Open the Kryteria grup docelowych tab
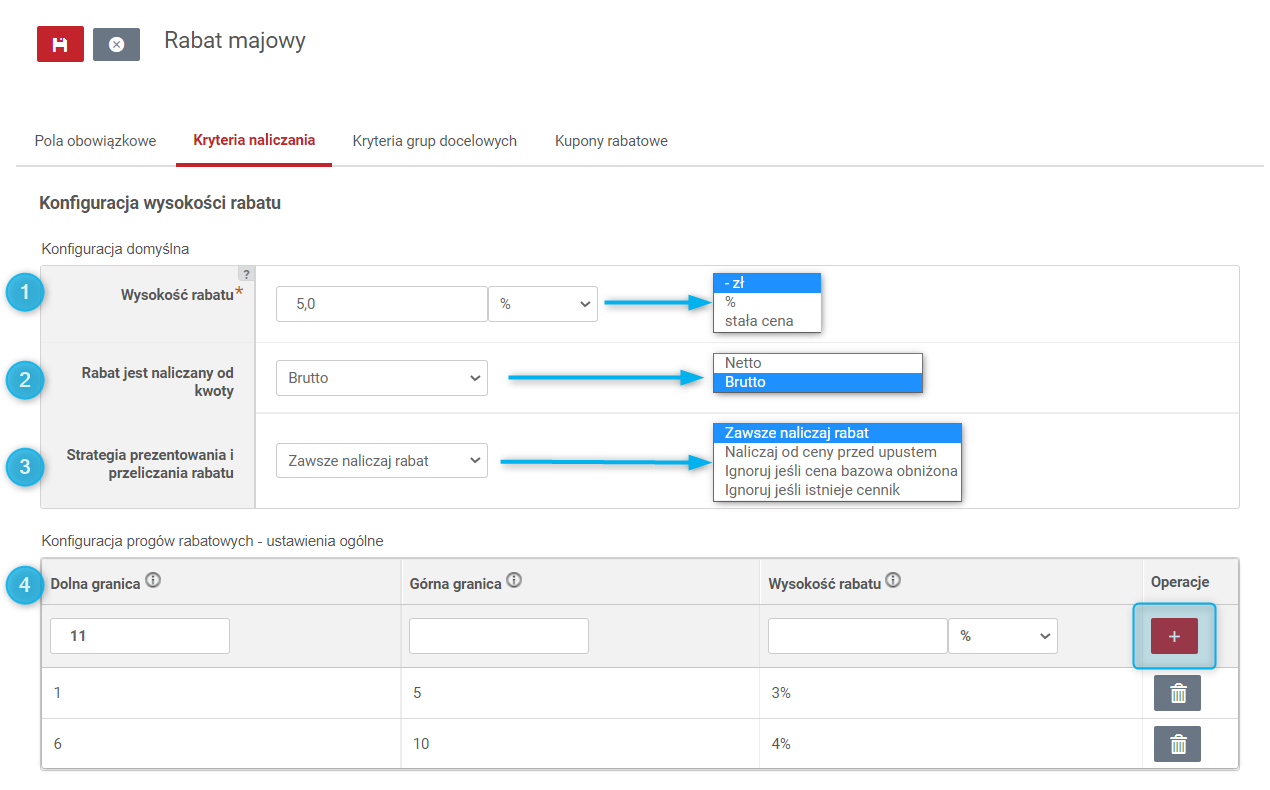This screenshot has width=1270, height=790. point(435,141)
